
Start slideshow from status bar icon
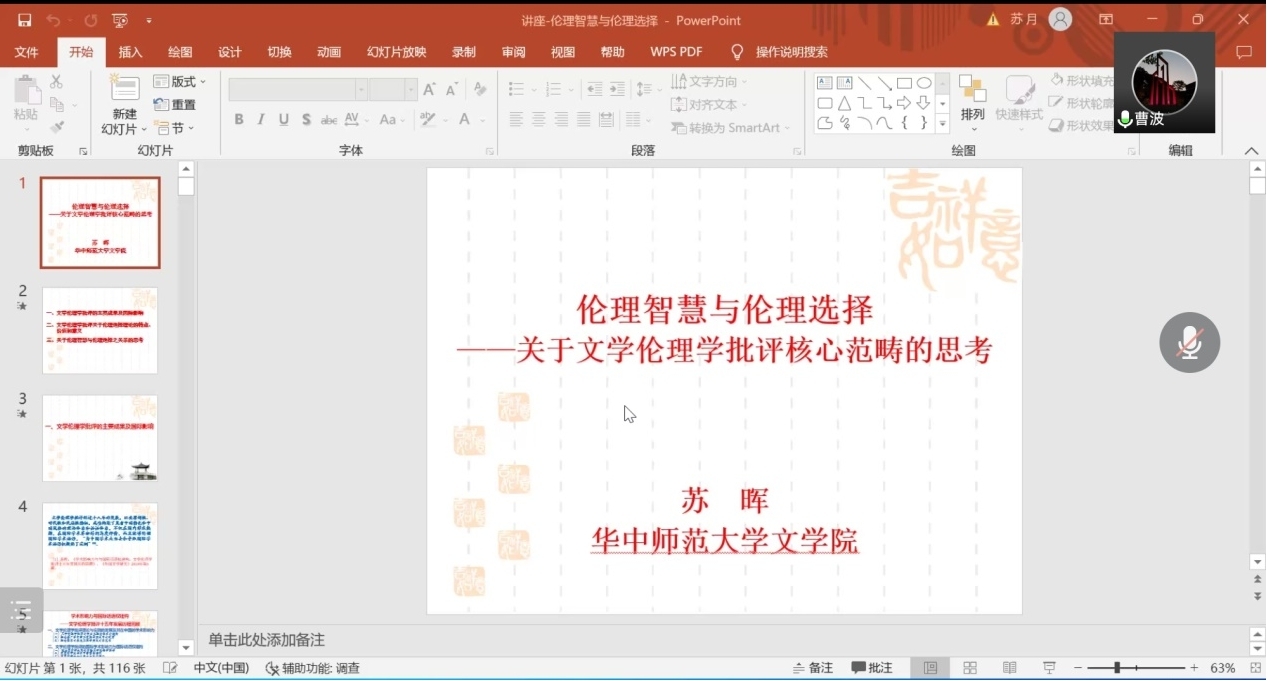click(x=1049, y=668)
